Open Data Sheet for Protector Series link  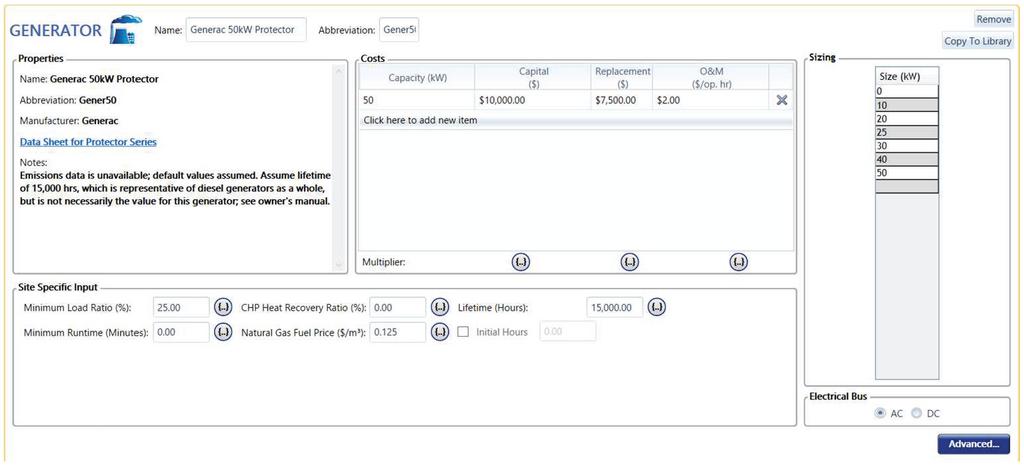pos(88,142)
